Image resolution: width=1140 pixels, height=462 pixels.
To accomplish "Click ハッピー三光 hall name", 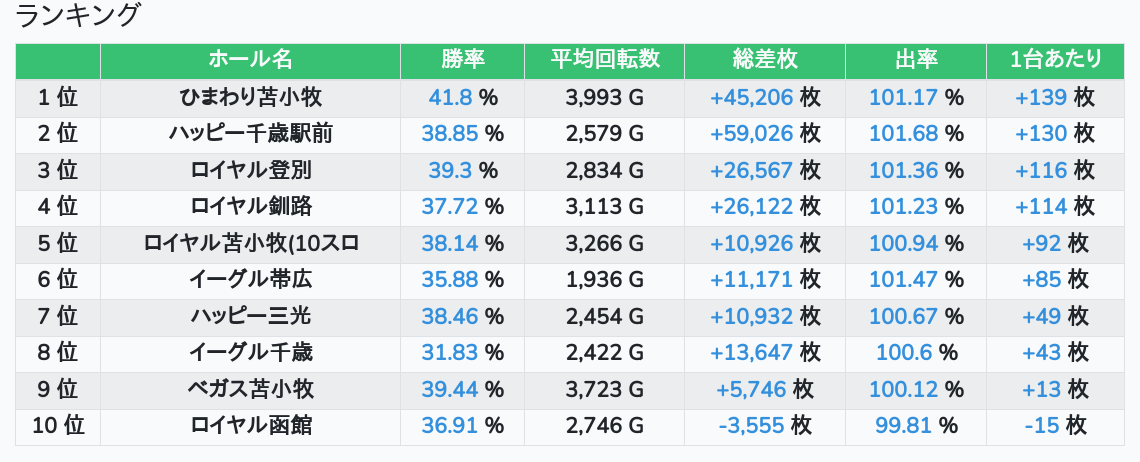I will pyautogui.click(x=250, y=316).
